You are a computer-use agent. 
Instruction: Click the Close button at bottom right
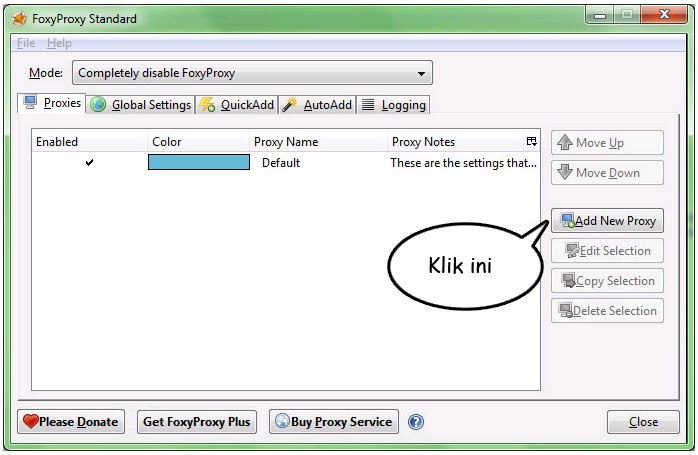coord(643,422)
